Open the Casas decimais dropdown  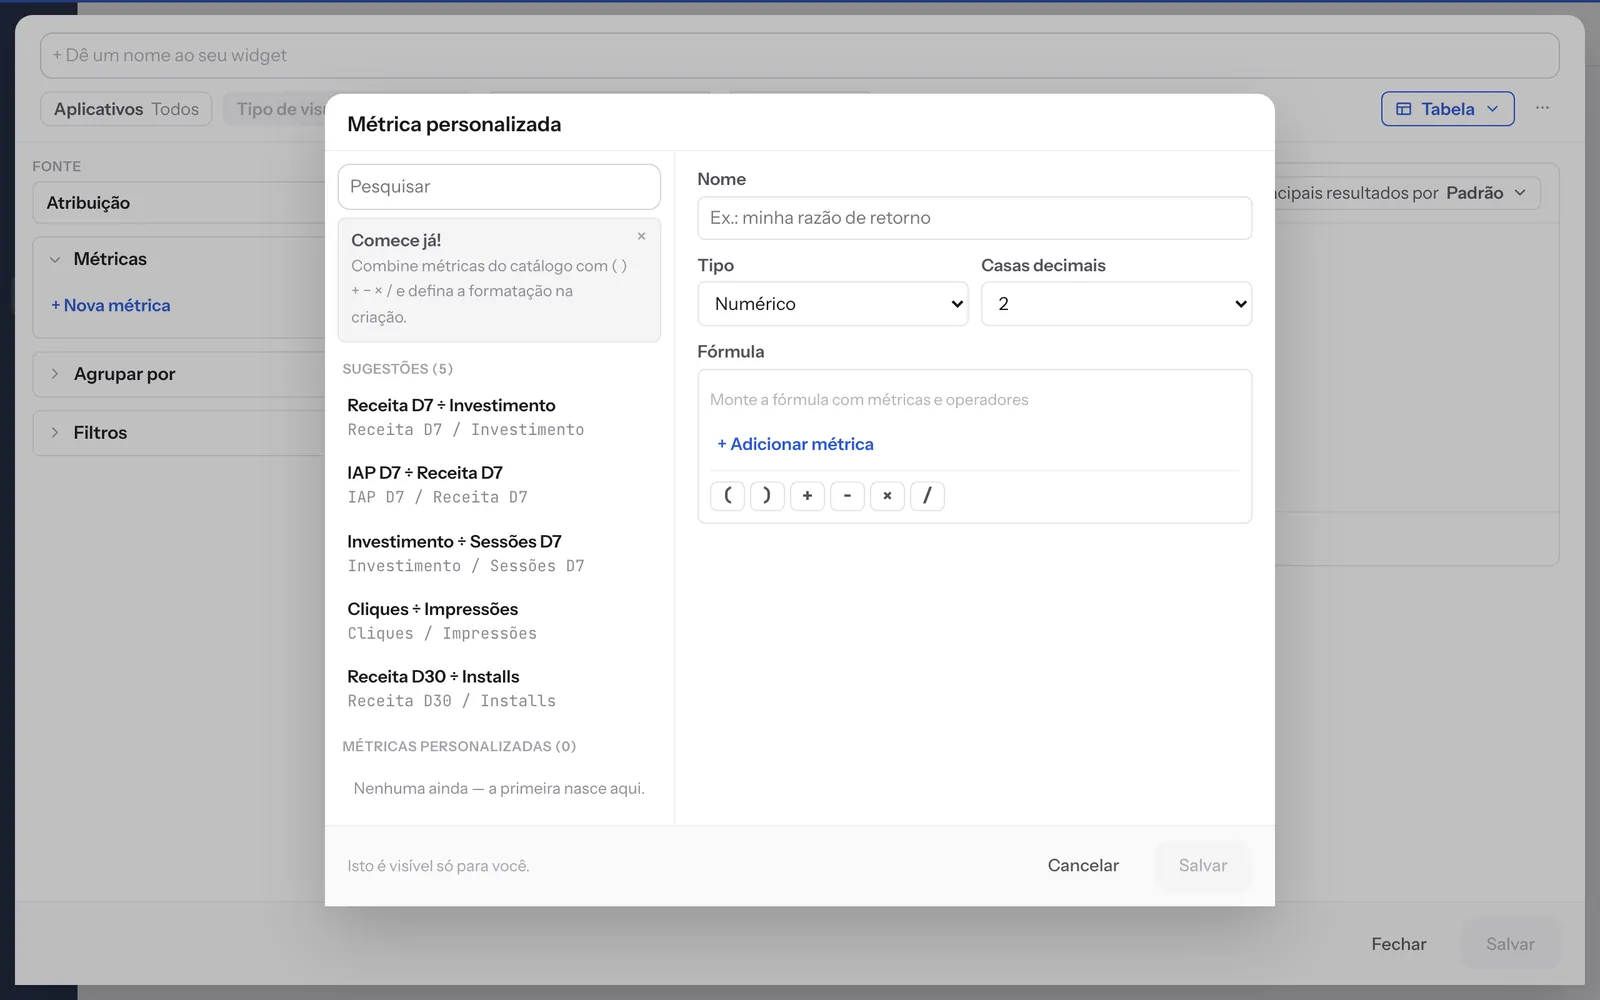tap(1116, 304)
